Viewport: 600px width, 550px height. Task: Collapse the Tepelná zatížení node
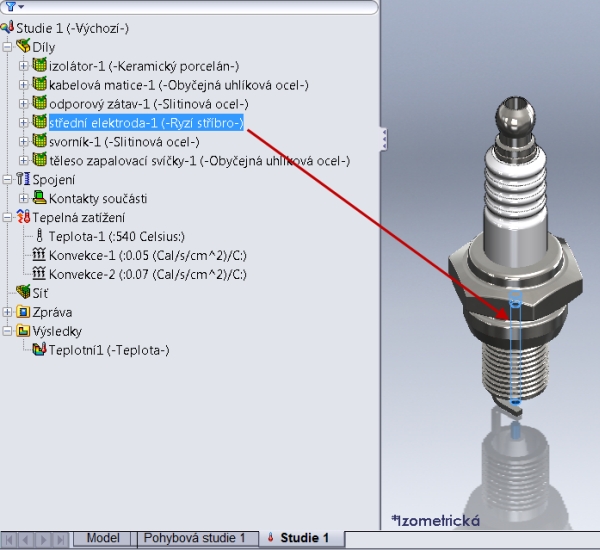(7, 217)
